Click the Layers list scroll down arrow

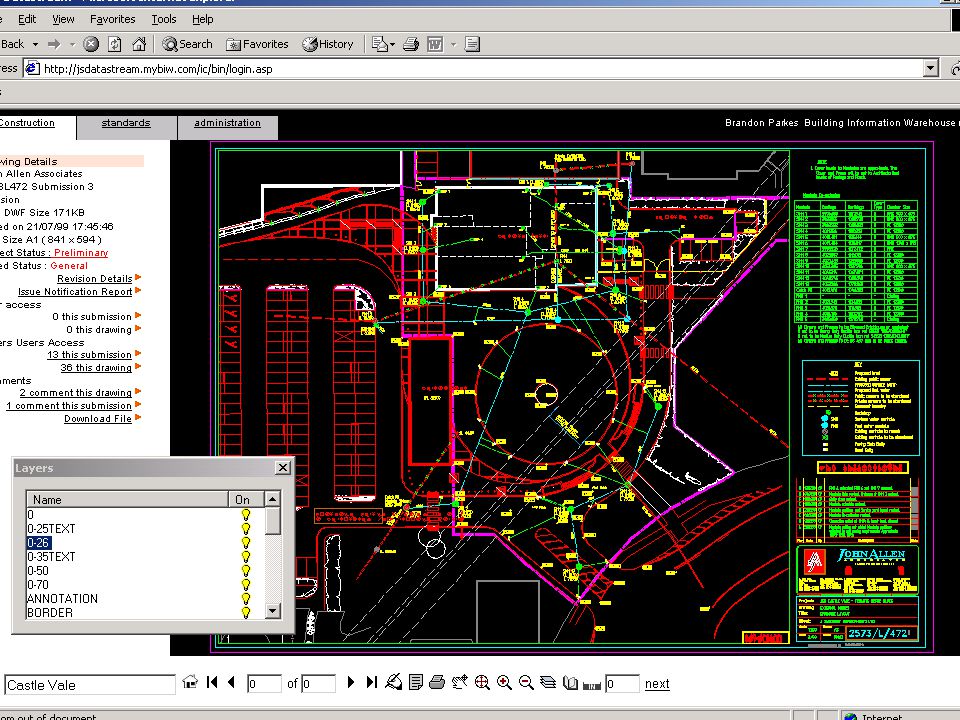coord(273,611)
